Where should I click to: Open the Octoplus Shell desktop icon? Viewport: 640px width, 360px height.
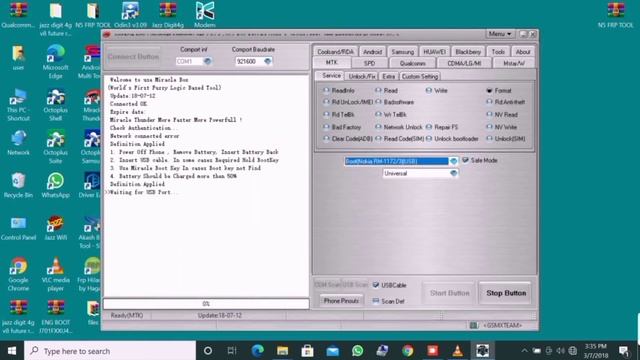(56, 105)
